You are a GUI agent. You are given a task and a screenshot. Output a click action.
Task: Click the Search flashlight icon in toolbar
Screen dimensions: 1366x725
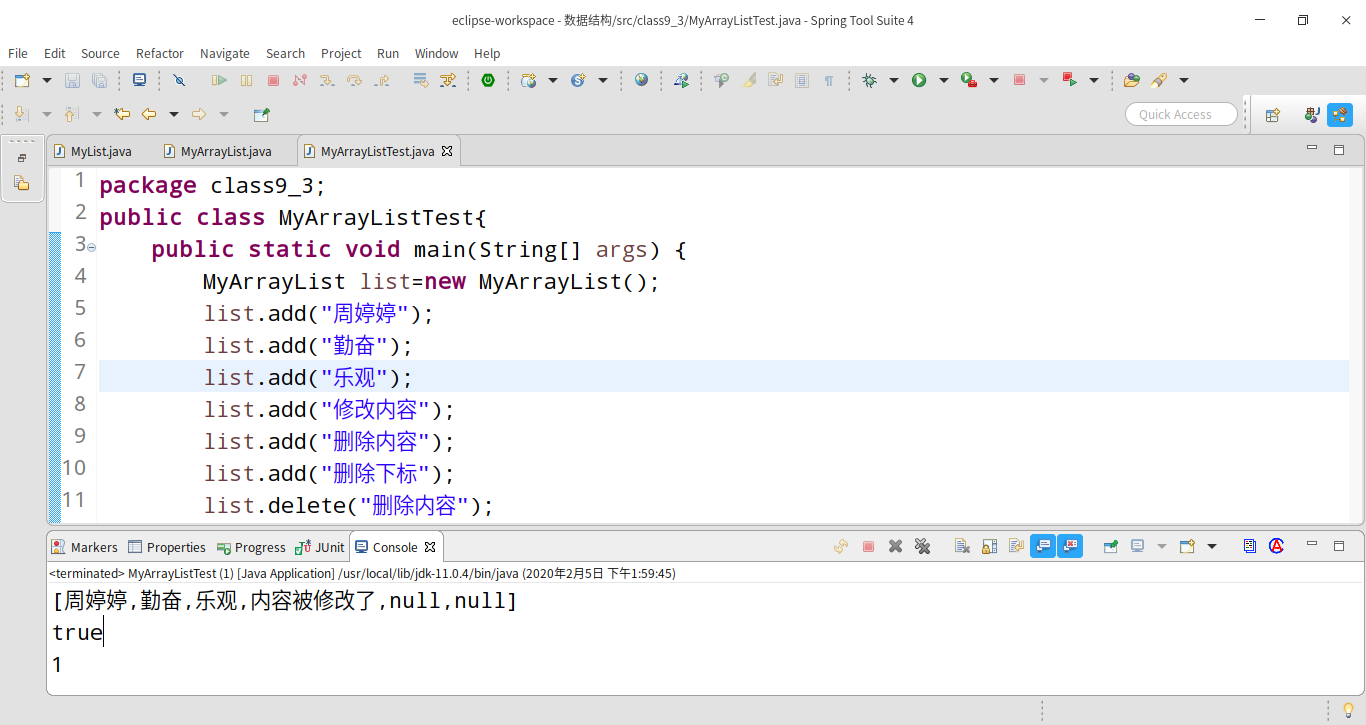pos(1159,80)
